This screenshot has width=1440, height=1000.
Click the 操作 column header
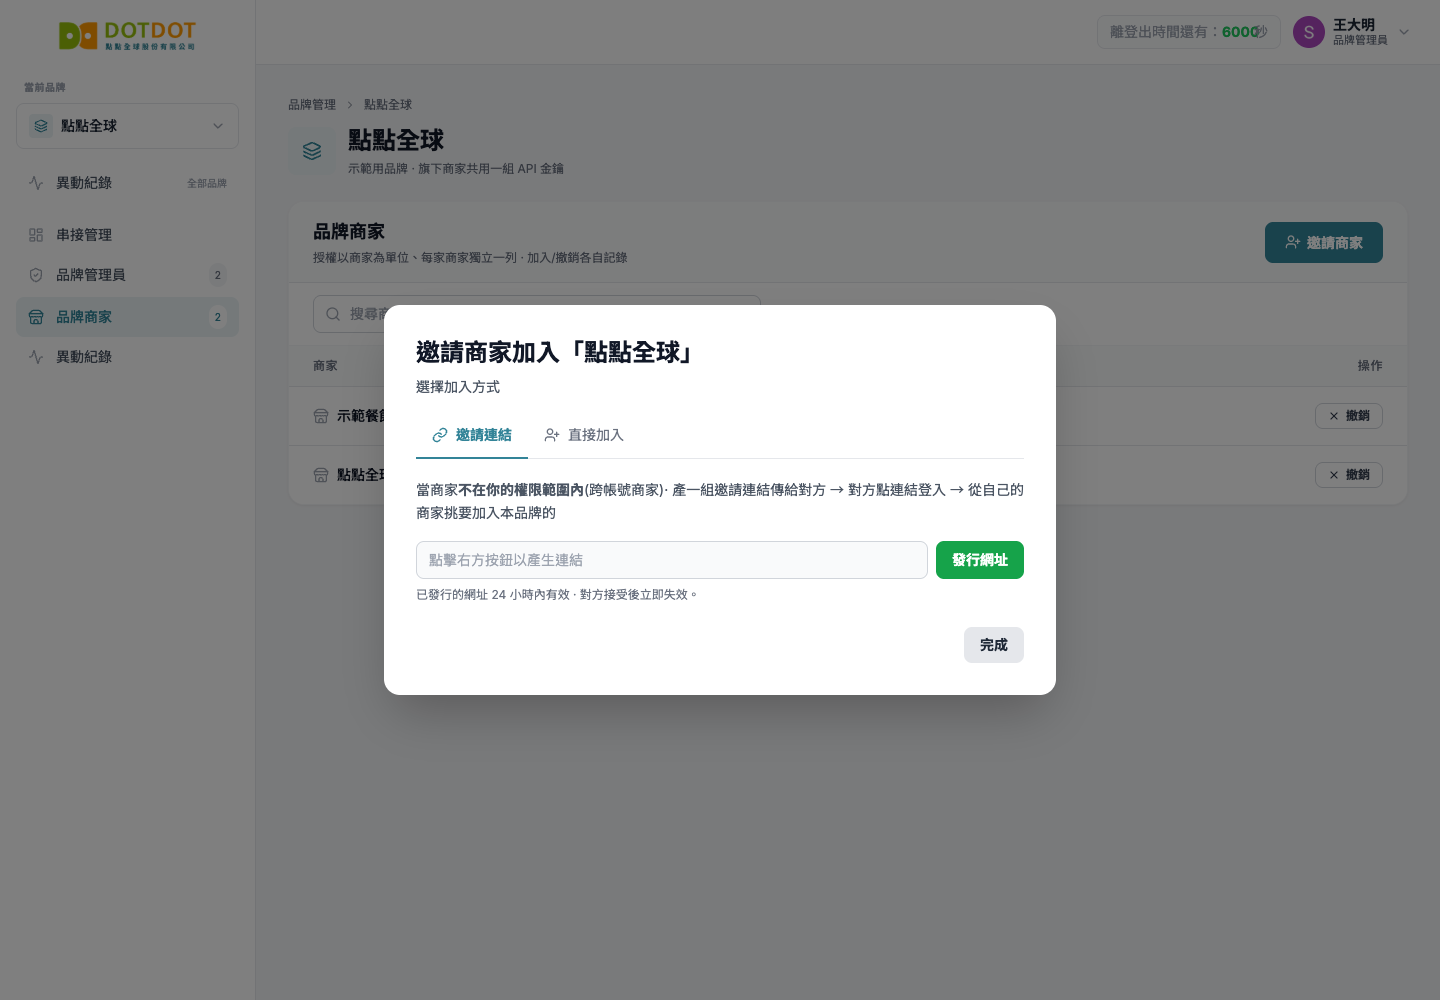(1370, 366)
